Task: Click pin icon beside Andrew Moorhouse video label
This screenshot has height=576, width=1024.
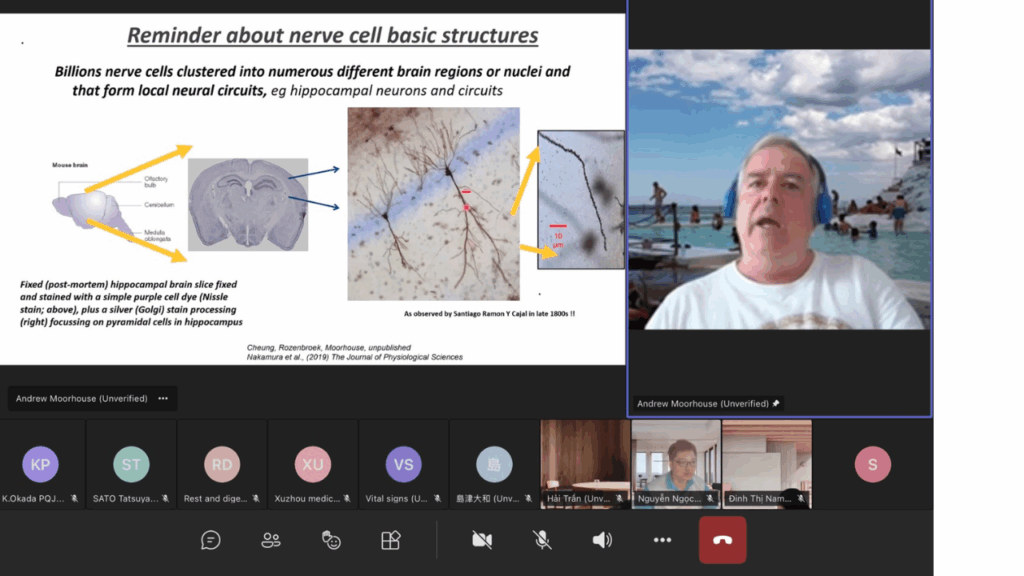Action: (x=776, y=404)
